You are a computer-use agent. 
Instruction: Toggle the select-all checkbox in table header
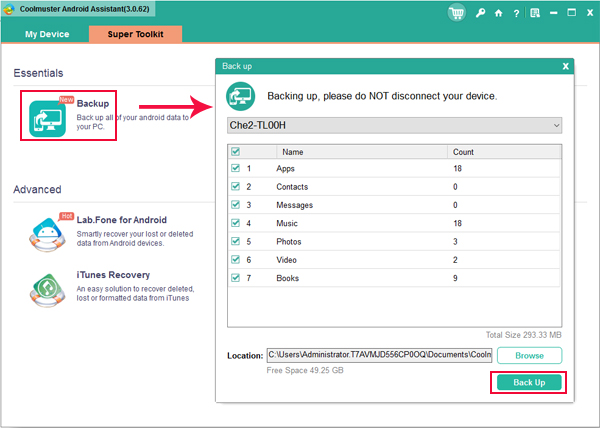click(x=235, y=151)
